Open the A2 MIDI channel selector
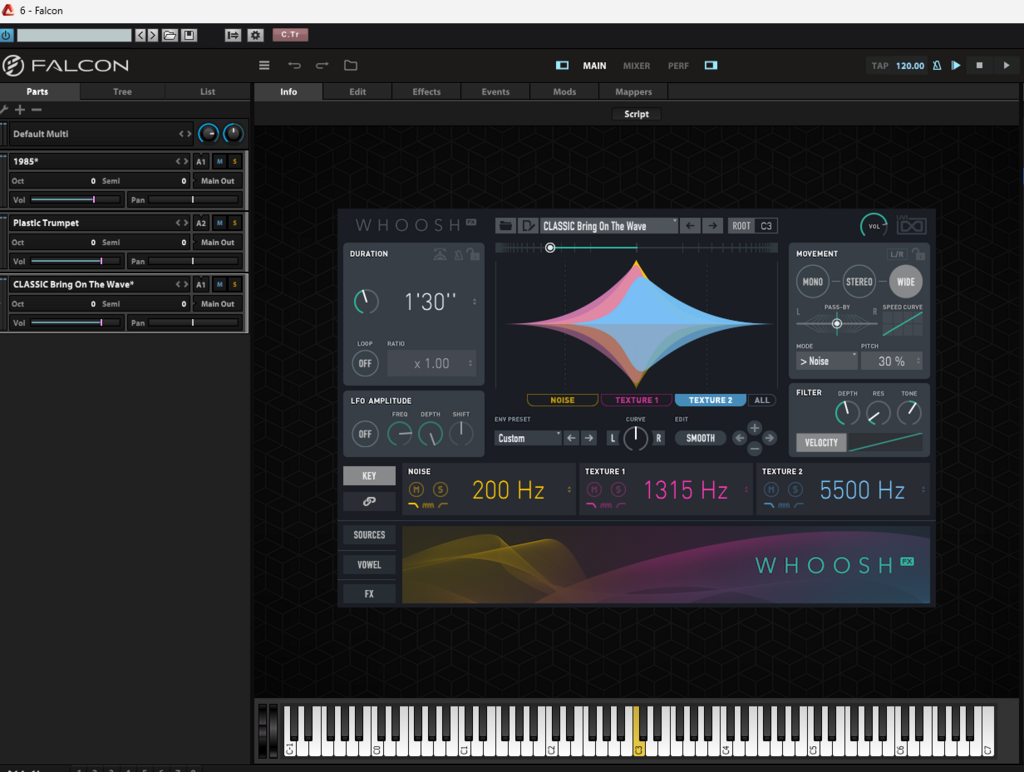 [x=200, y=223]
